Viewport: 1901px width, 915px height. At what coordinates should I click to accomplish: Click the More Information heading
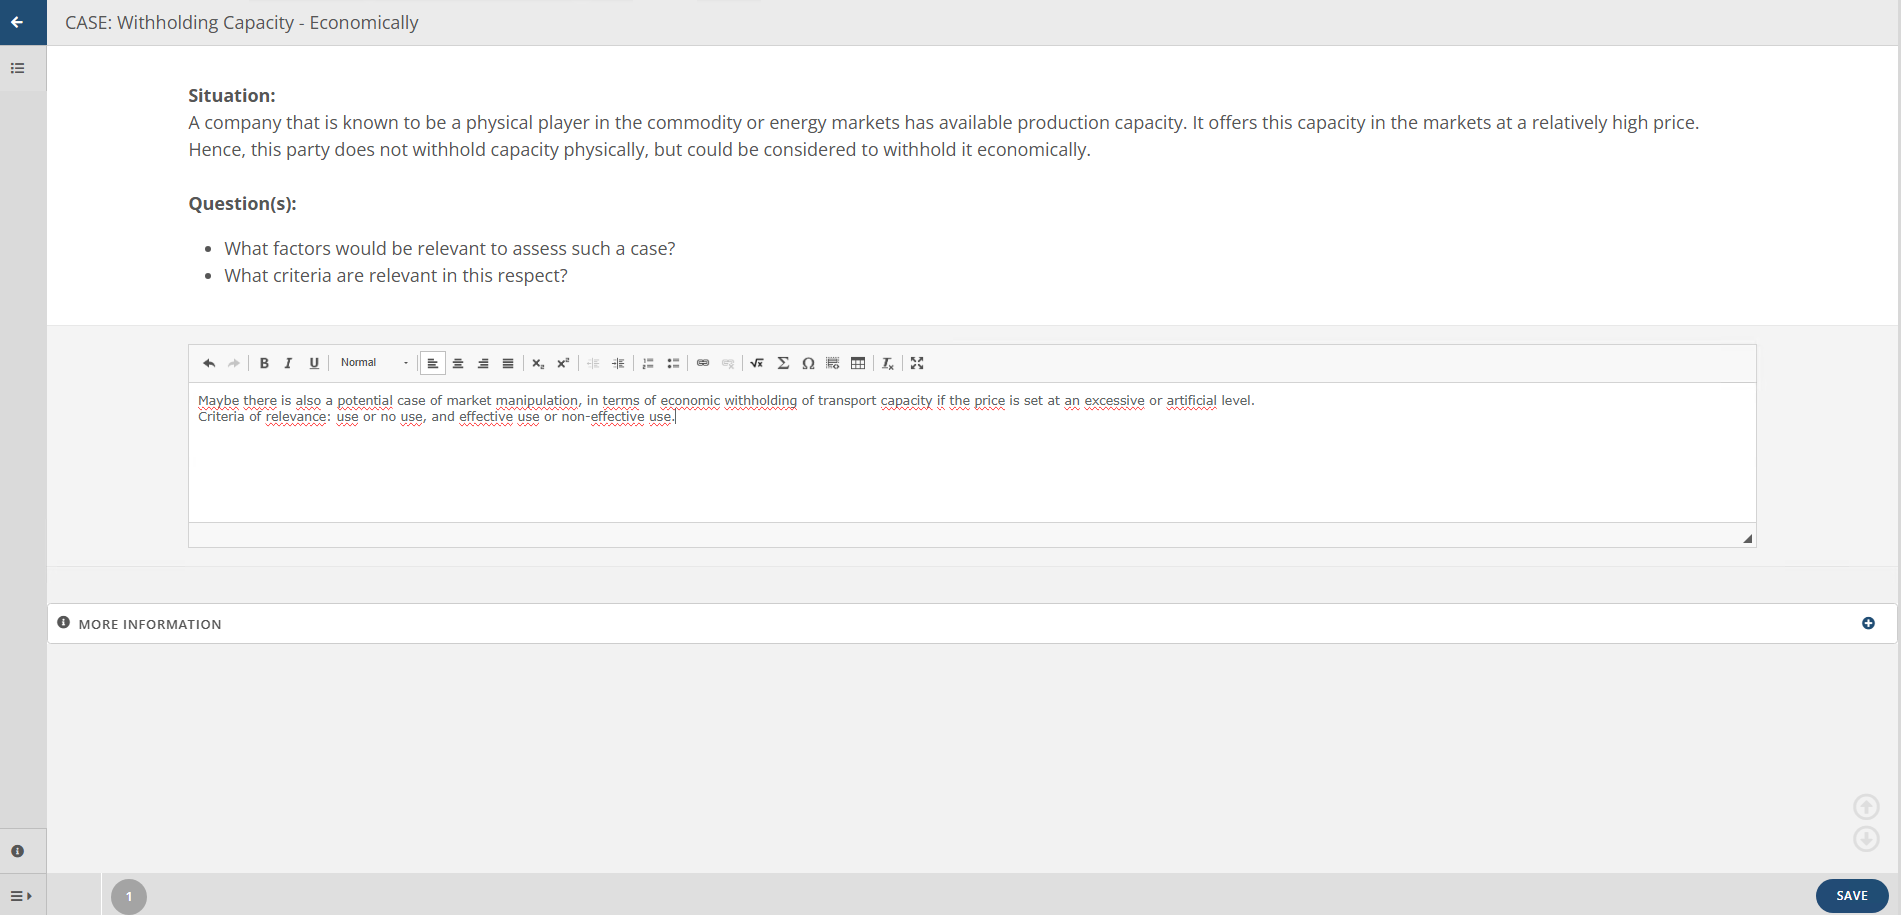[x=150, y=624]
